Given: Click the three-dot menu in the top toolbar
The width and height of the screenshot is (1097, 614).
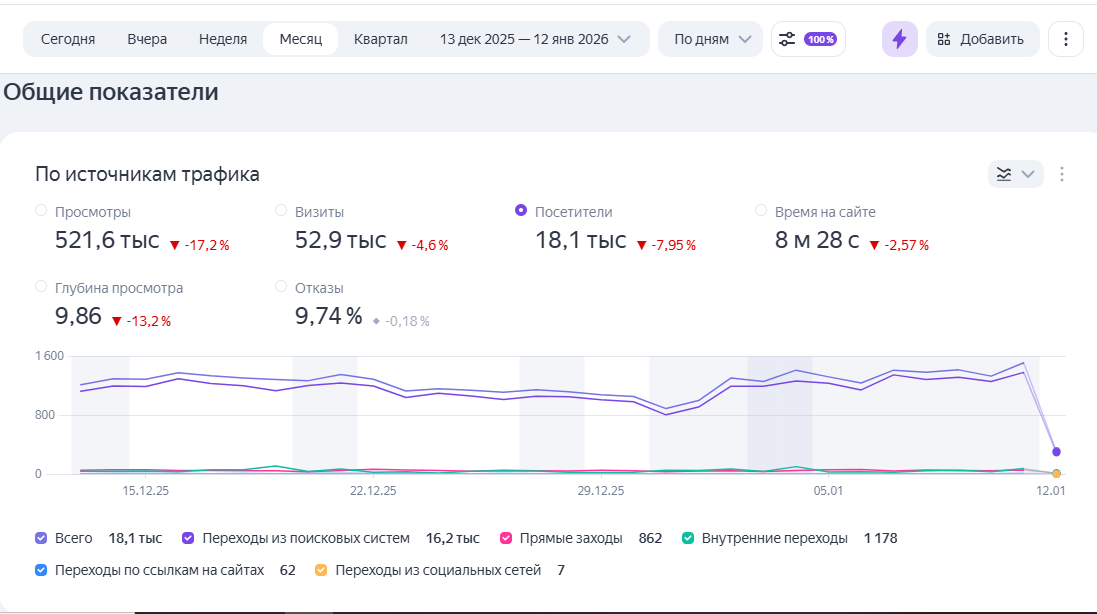Looking at the screenshot, I should 1065,39.
